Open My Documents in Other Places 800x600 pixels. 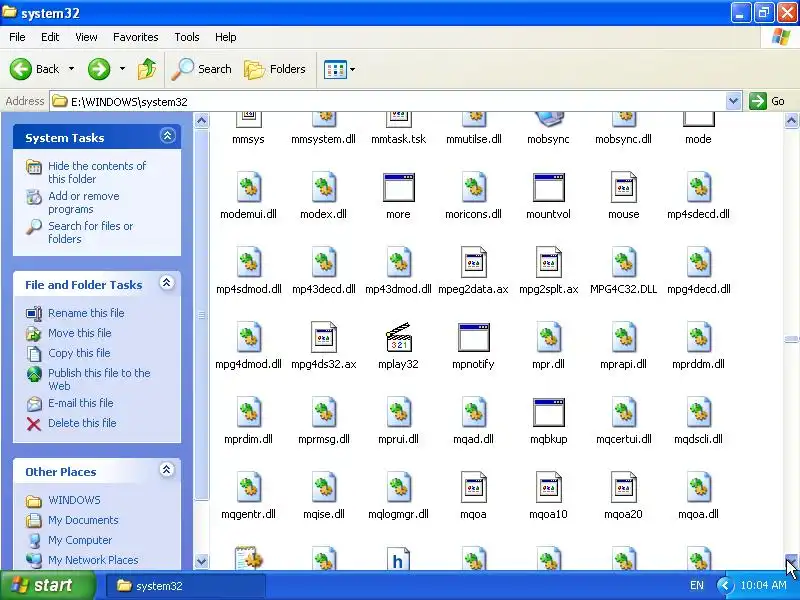(83, 520)
